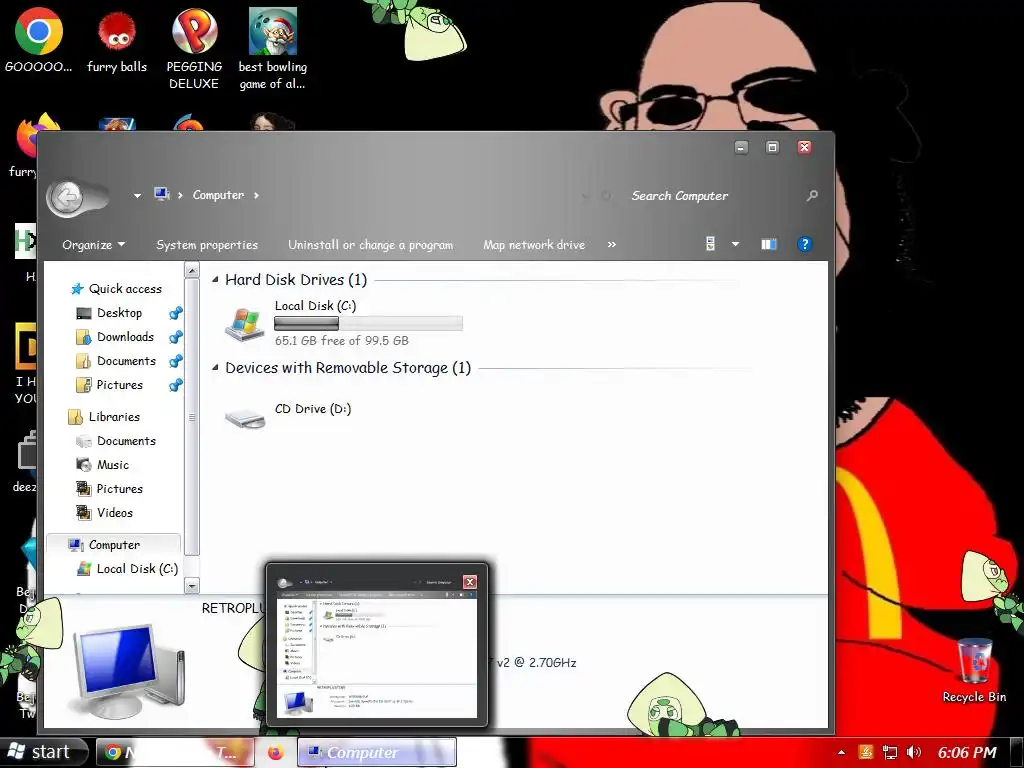
Task: Click the pin icon next to Desktop
Action: pos(176,313)
